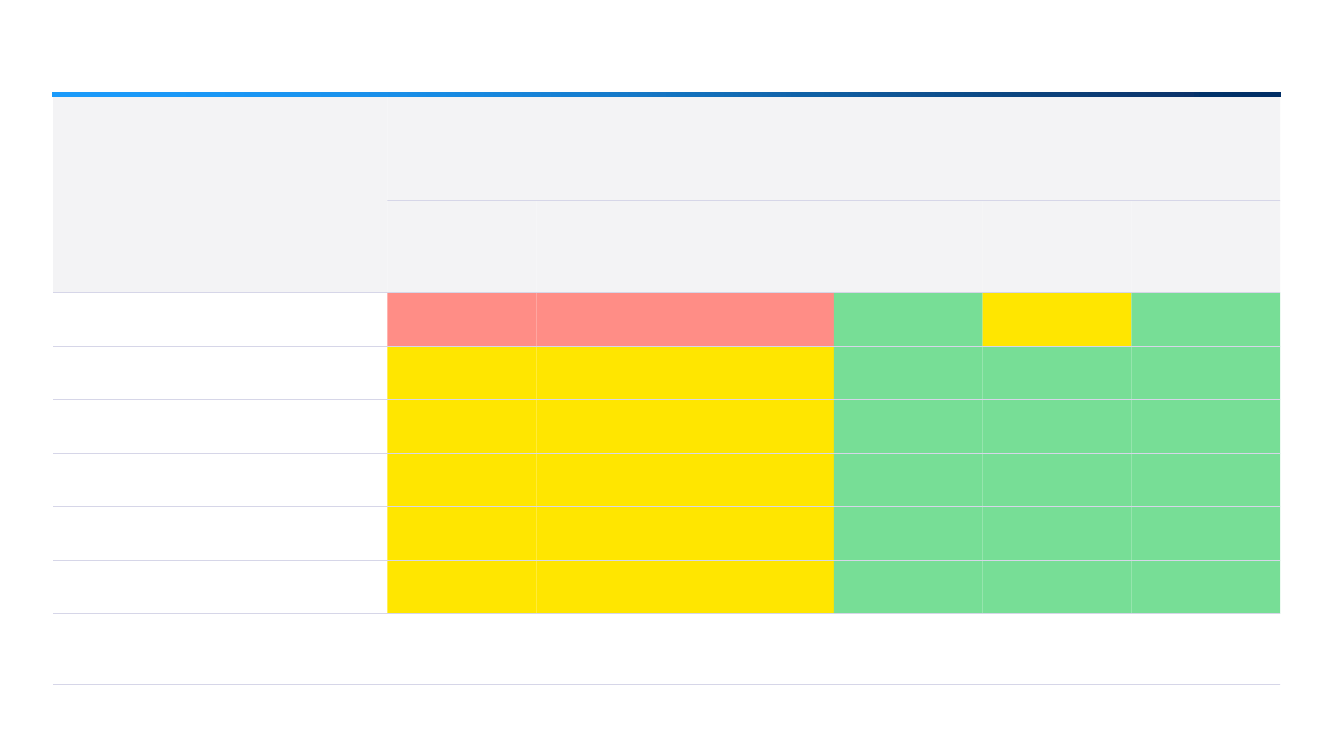Image resolution: width=1333 pixels, height=750 pixels.
Task: Click the large gray top-left header cell
Action: pos(219,195)
